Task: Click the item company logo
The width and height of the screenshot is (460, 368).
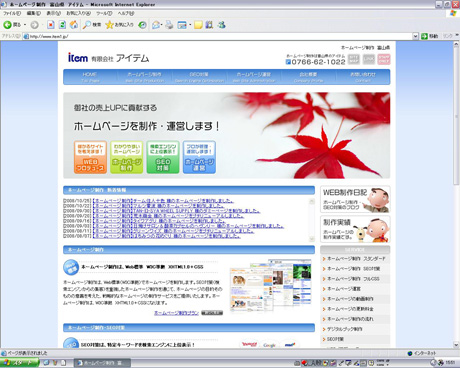Action: pos(109,58)
